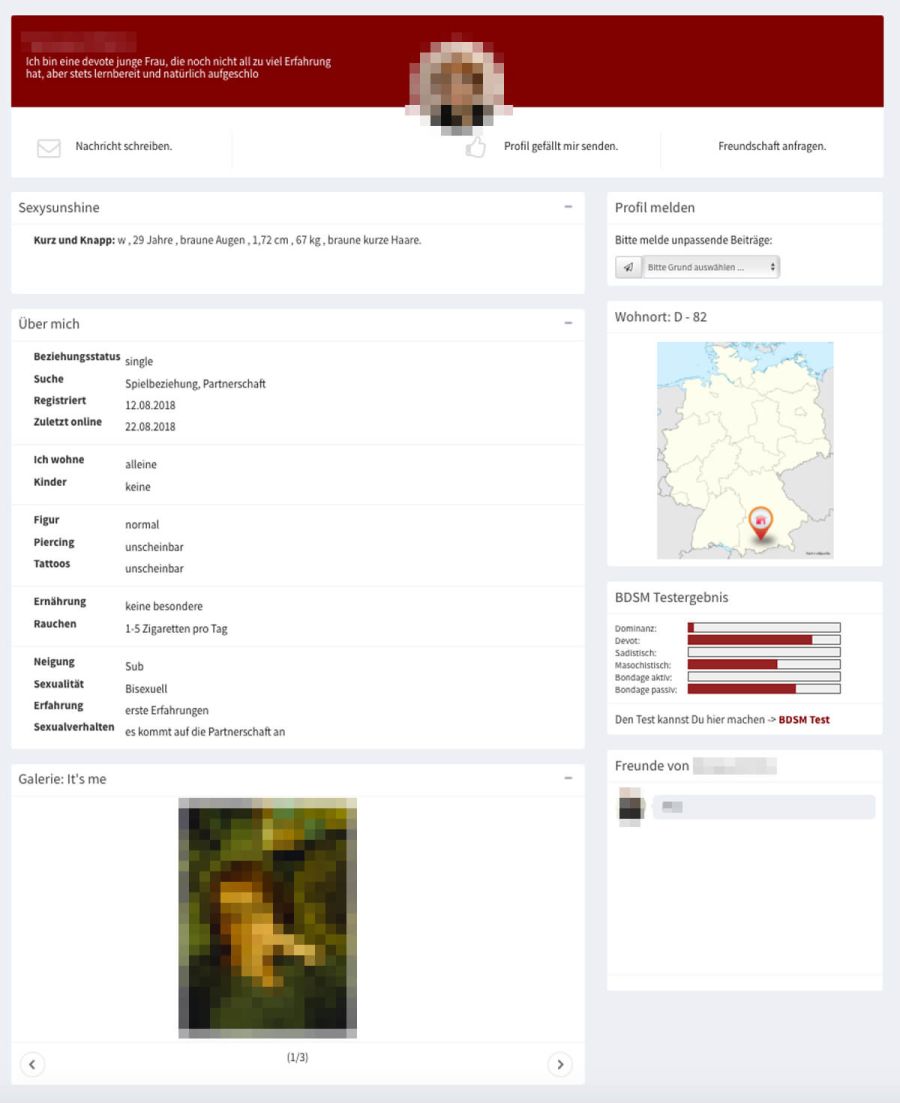This screenshot has height=1103, width=900.
Task: Click the envelope message icon
Action: [x=49, y=148]
